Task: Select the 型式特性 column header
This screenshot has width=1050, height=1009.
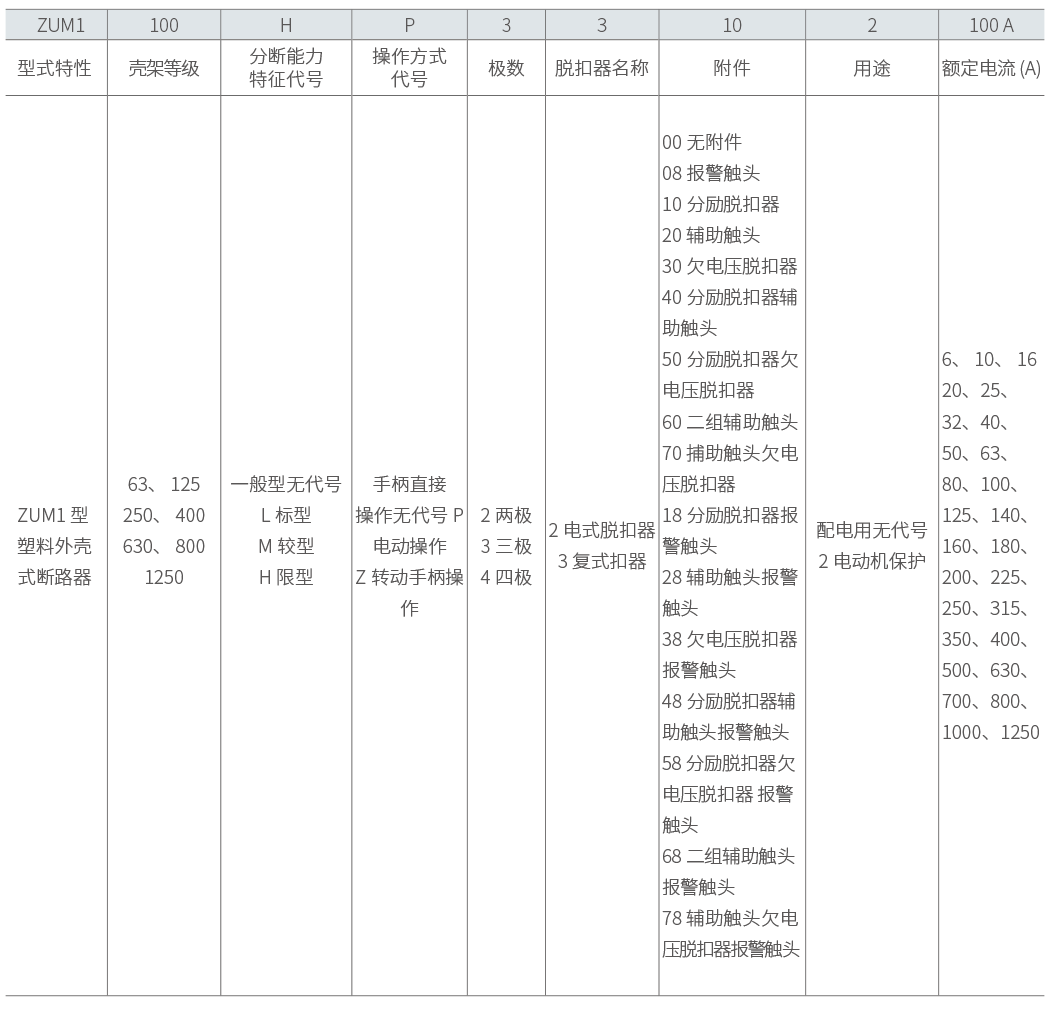Action: coord(55,69)
